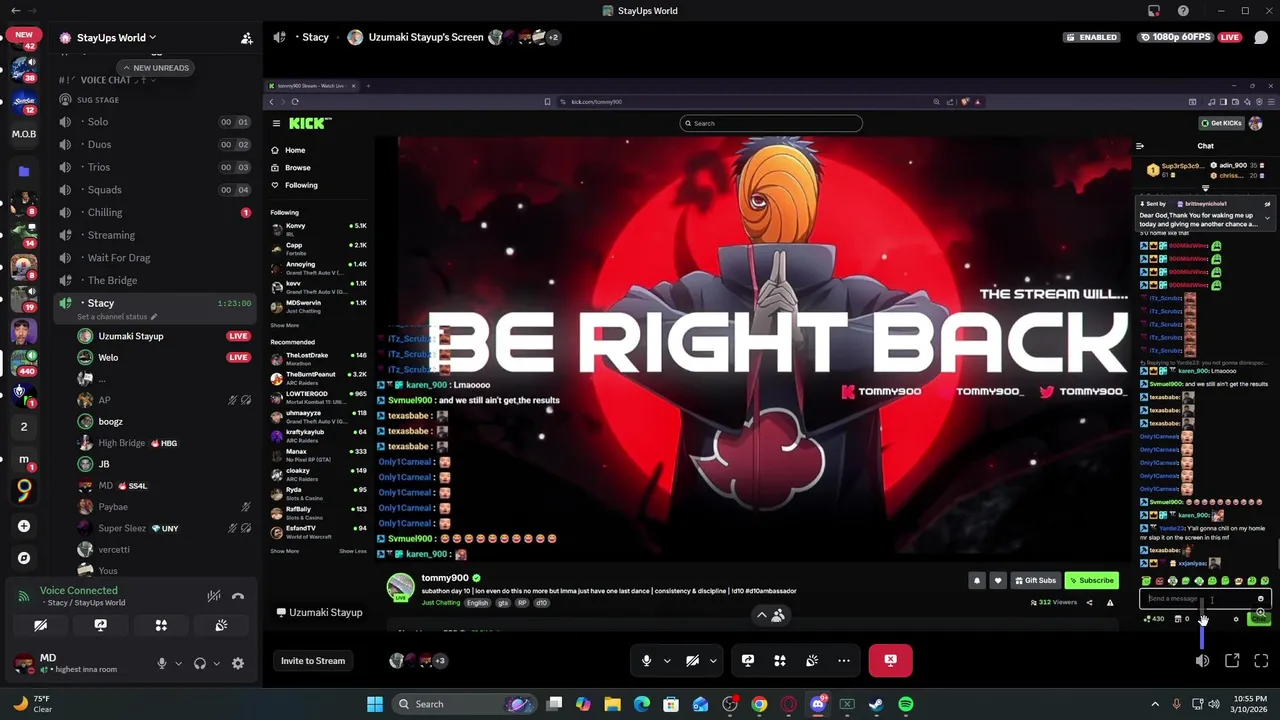Adjust the stream volume speaker control

tap(1202, 661)
